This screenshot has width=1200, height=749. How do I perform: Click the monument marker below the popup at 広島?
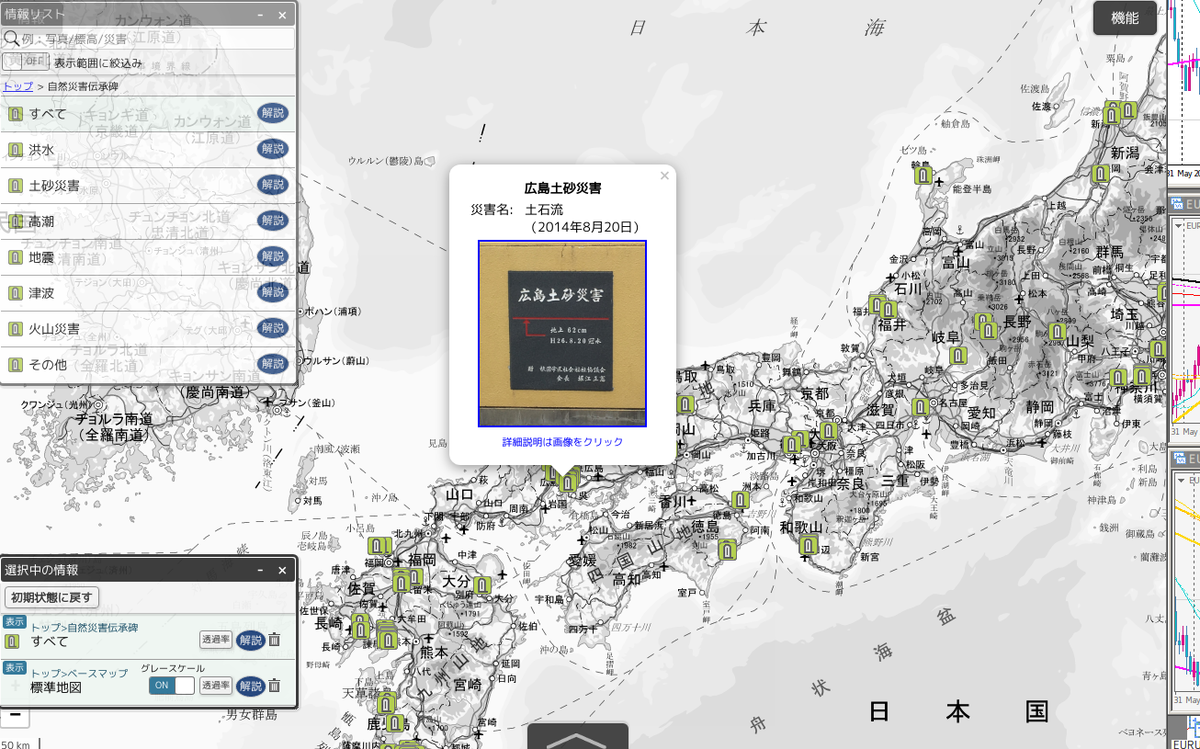568,482
